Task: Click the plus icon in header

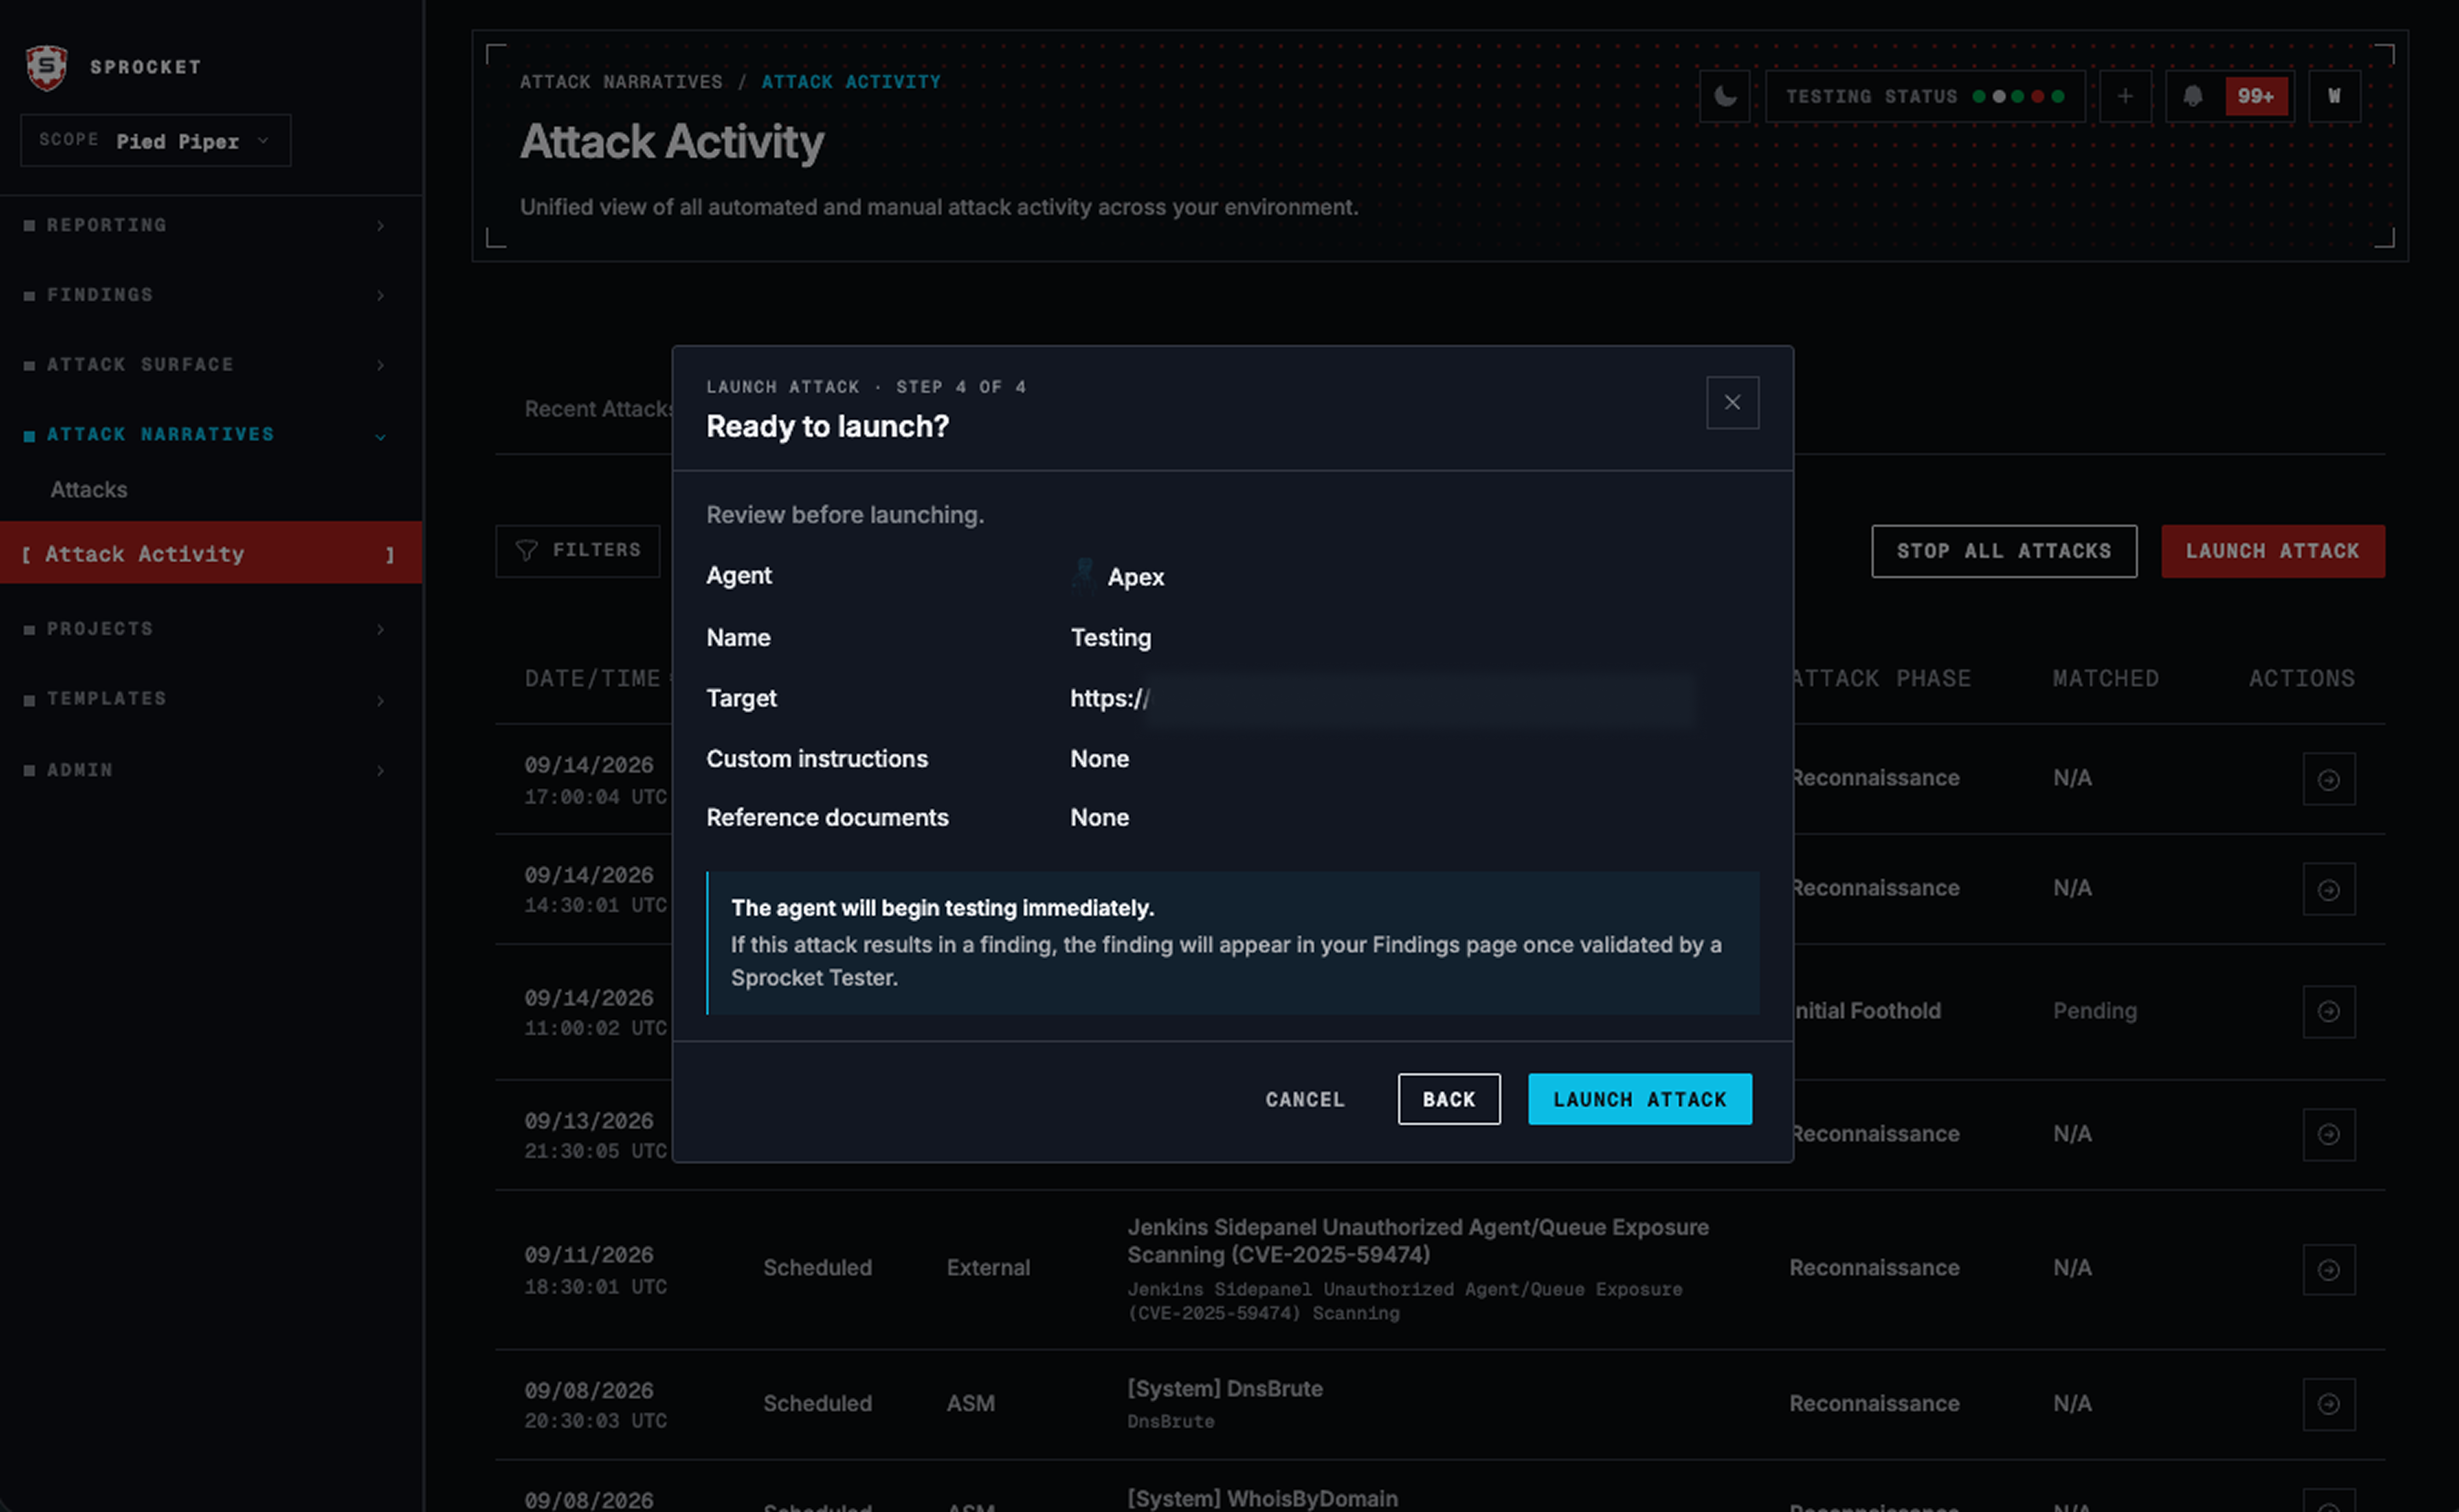Action: point(2125,96)
